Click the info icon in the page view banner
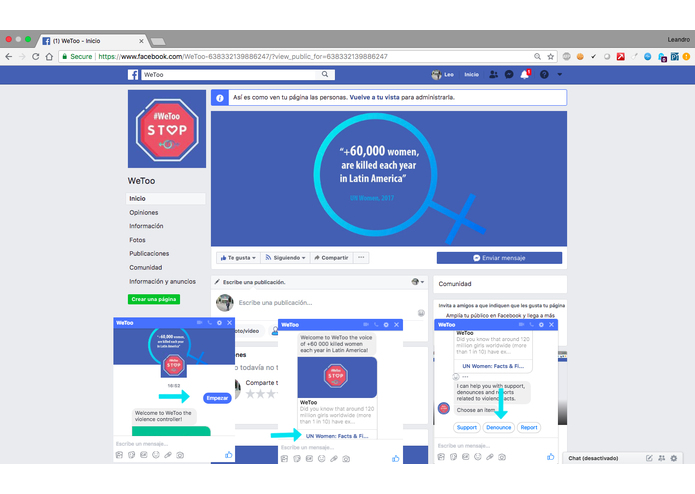Viewport: 695px width, 494px height. 220,98
